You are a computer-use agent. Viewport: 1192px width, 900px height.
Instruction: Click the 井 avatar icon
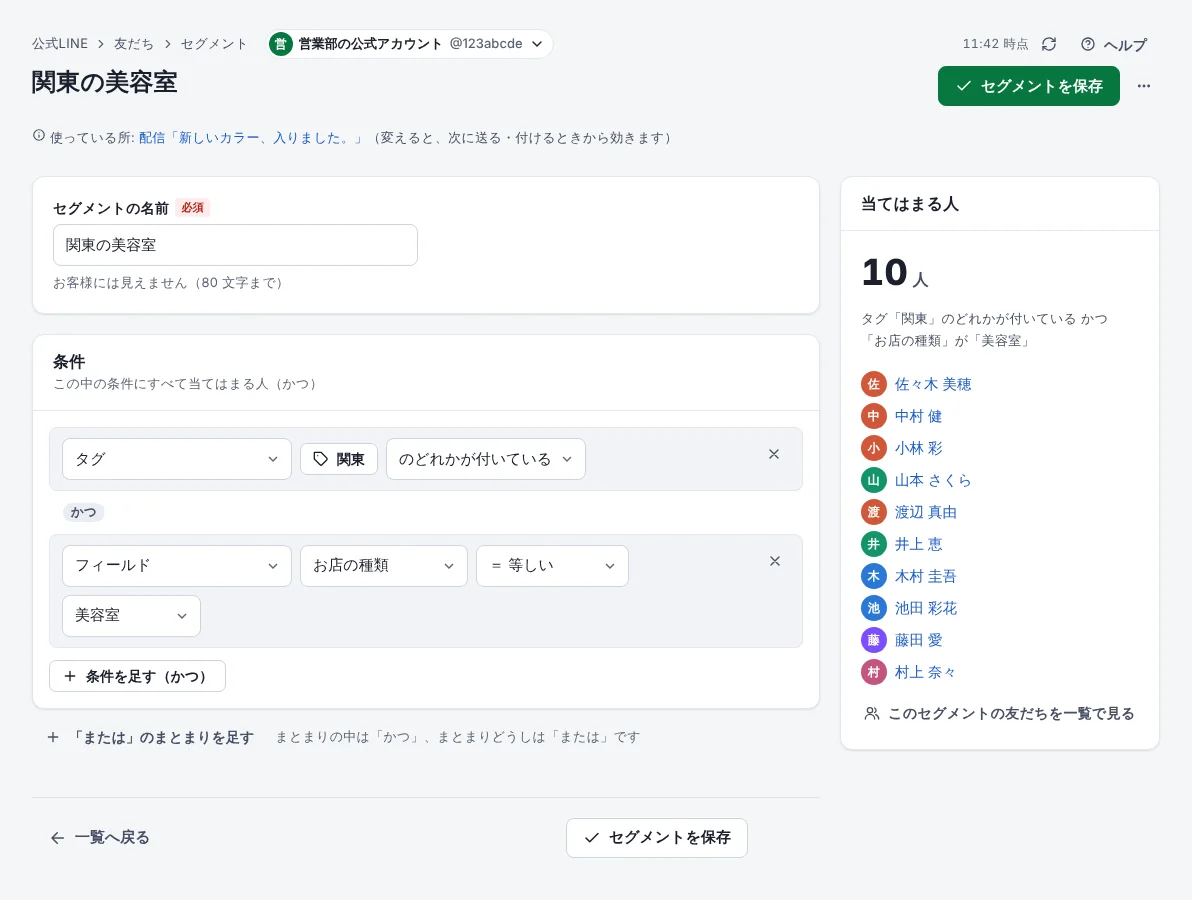pos(873,544)
